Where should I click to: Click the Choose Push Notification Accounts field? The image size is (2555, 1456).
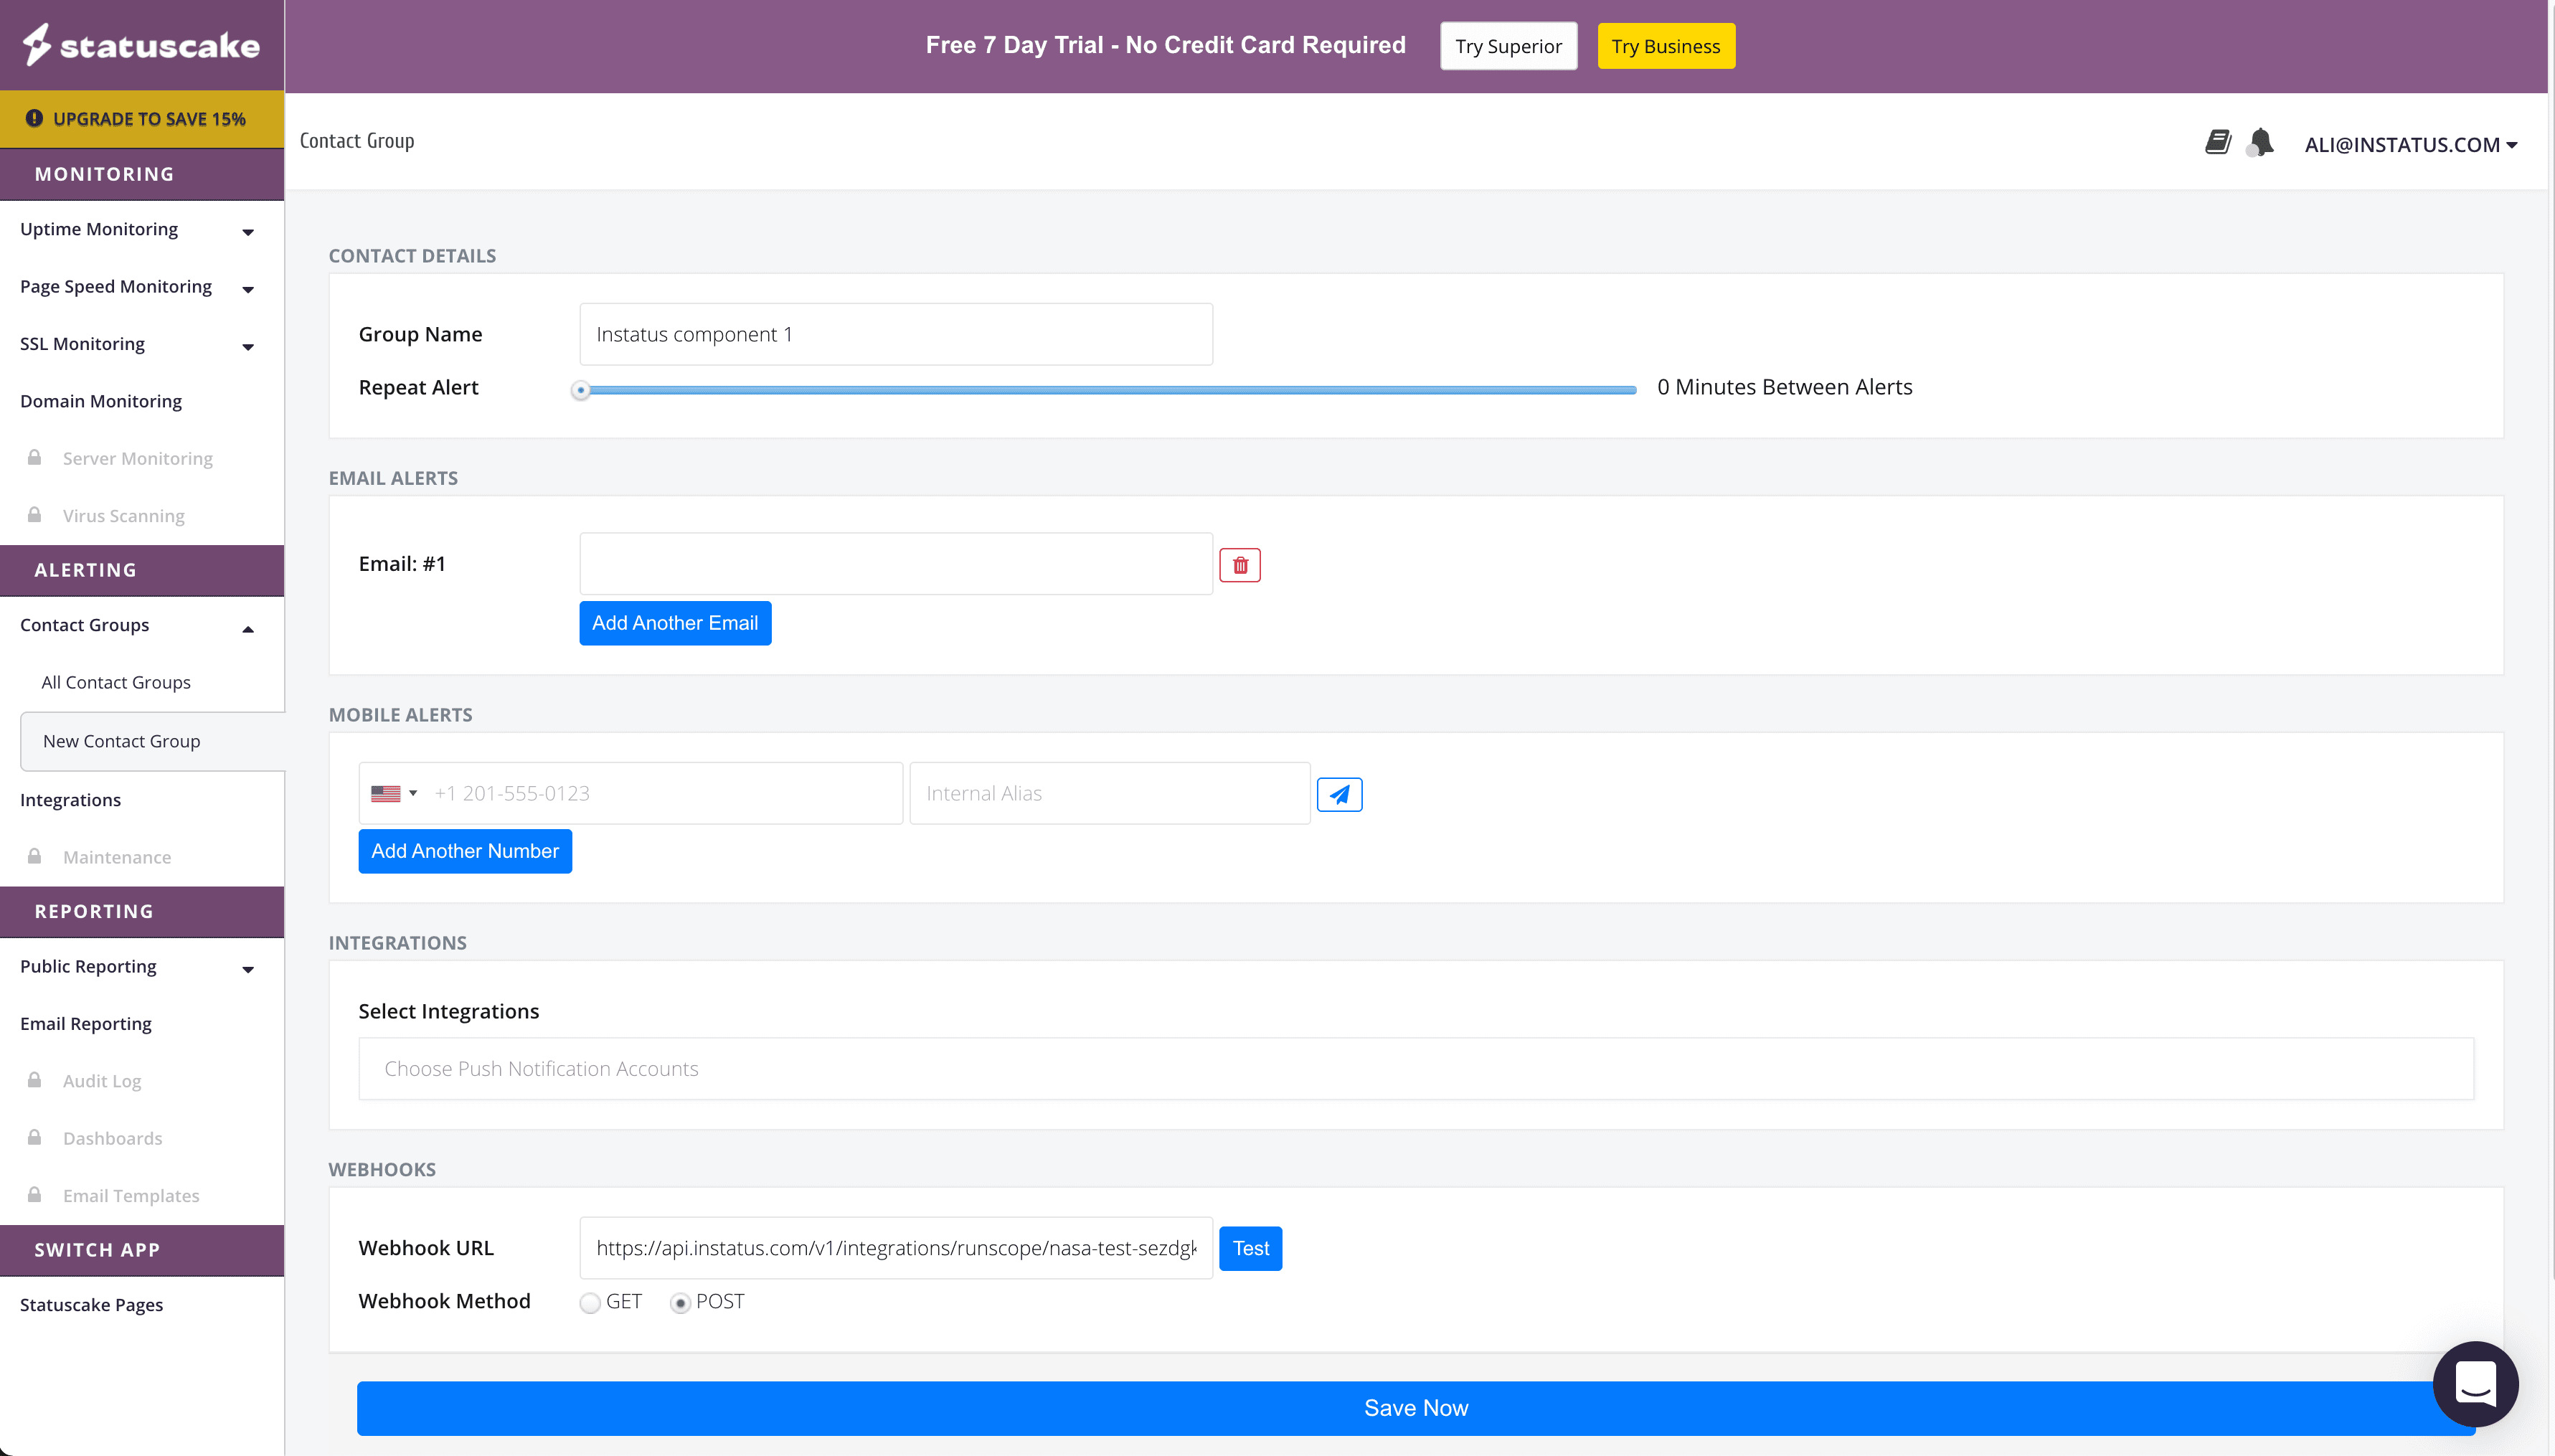1415,1069
